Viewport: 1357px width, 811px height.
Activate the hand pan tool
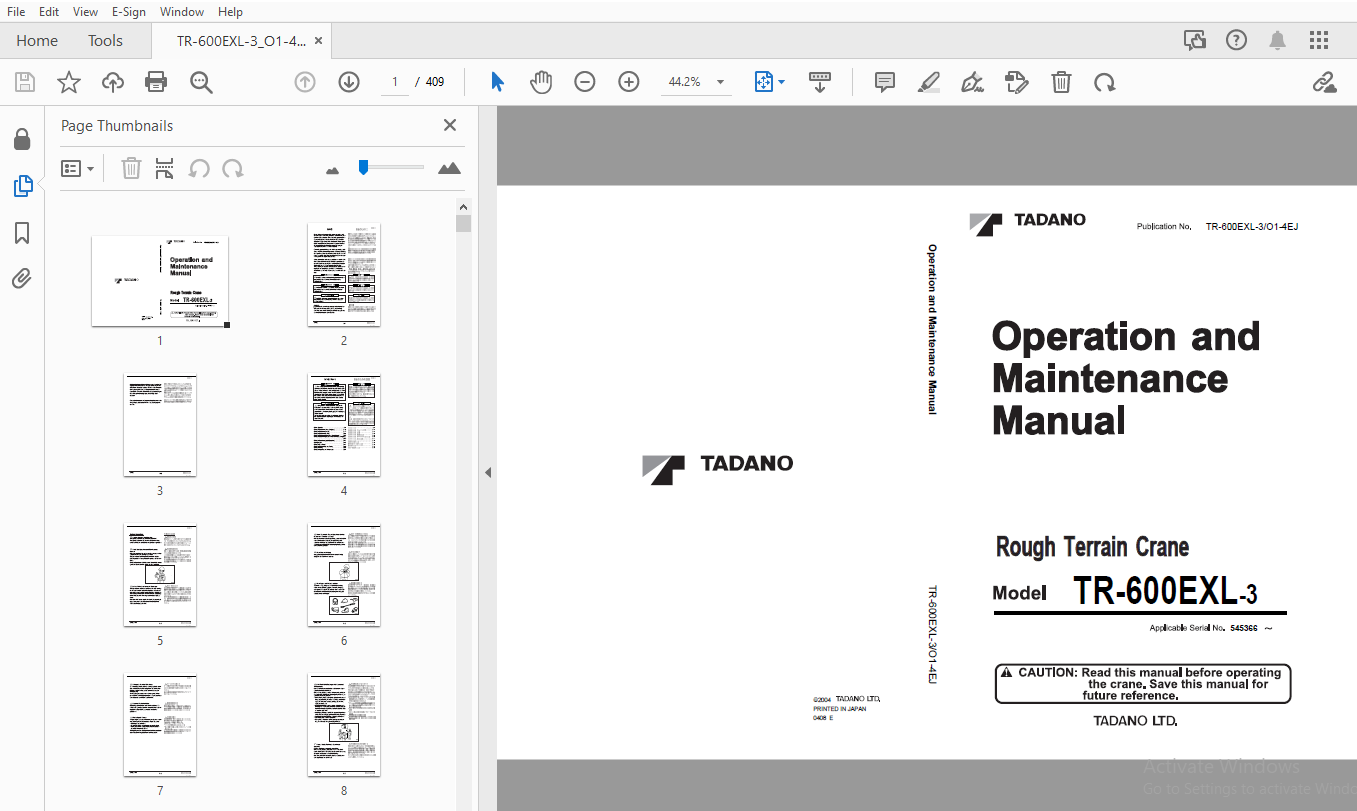coord(541,82)
